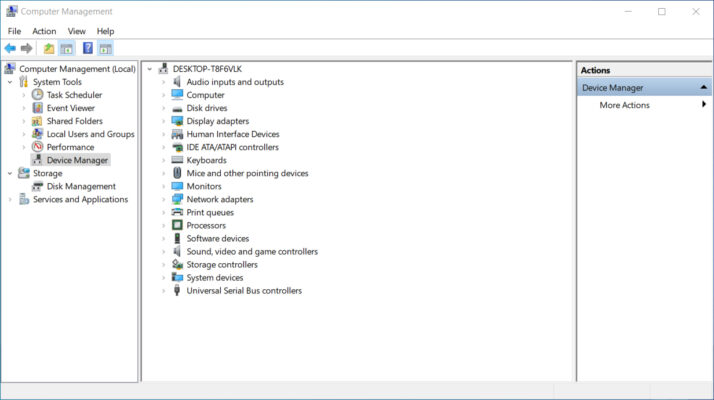714x400 pixels.
Task: Click the Storage controllers icon
Action: [177, 264]
